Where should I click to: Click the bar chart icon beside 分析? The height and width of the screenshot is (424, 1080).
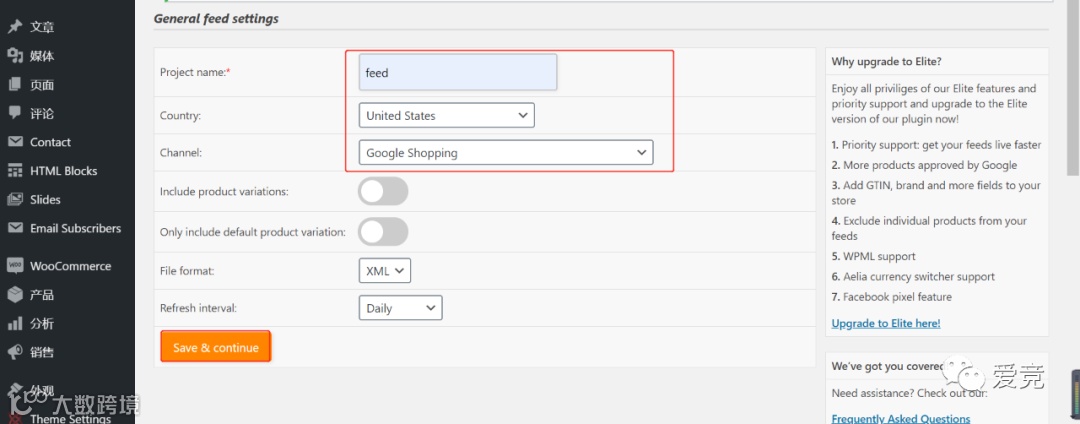point(15,324)
